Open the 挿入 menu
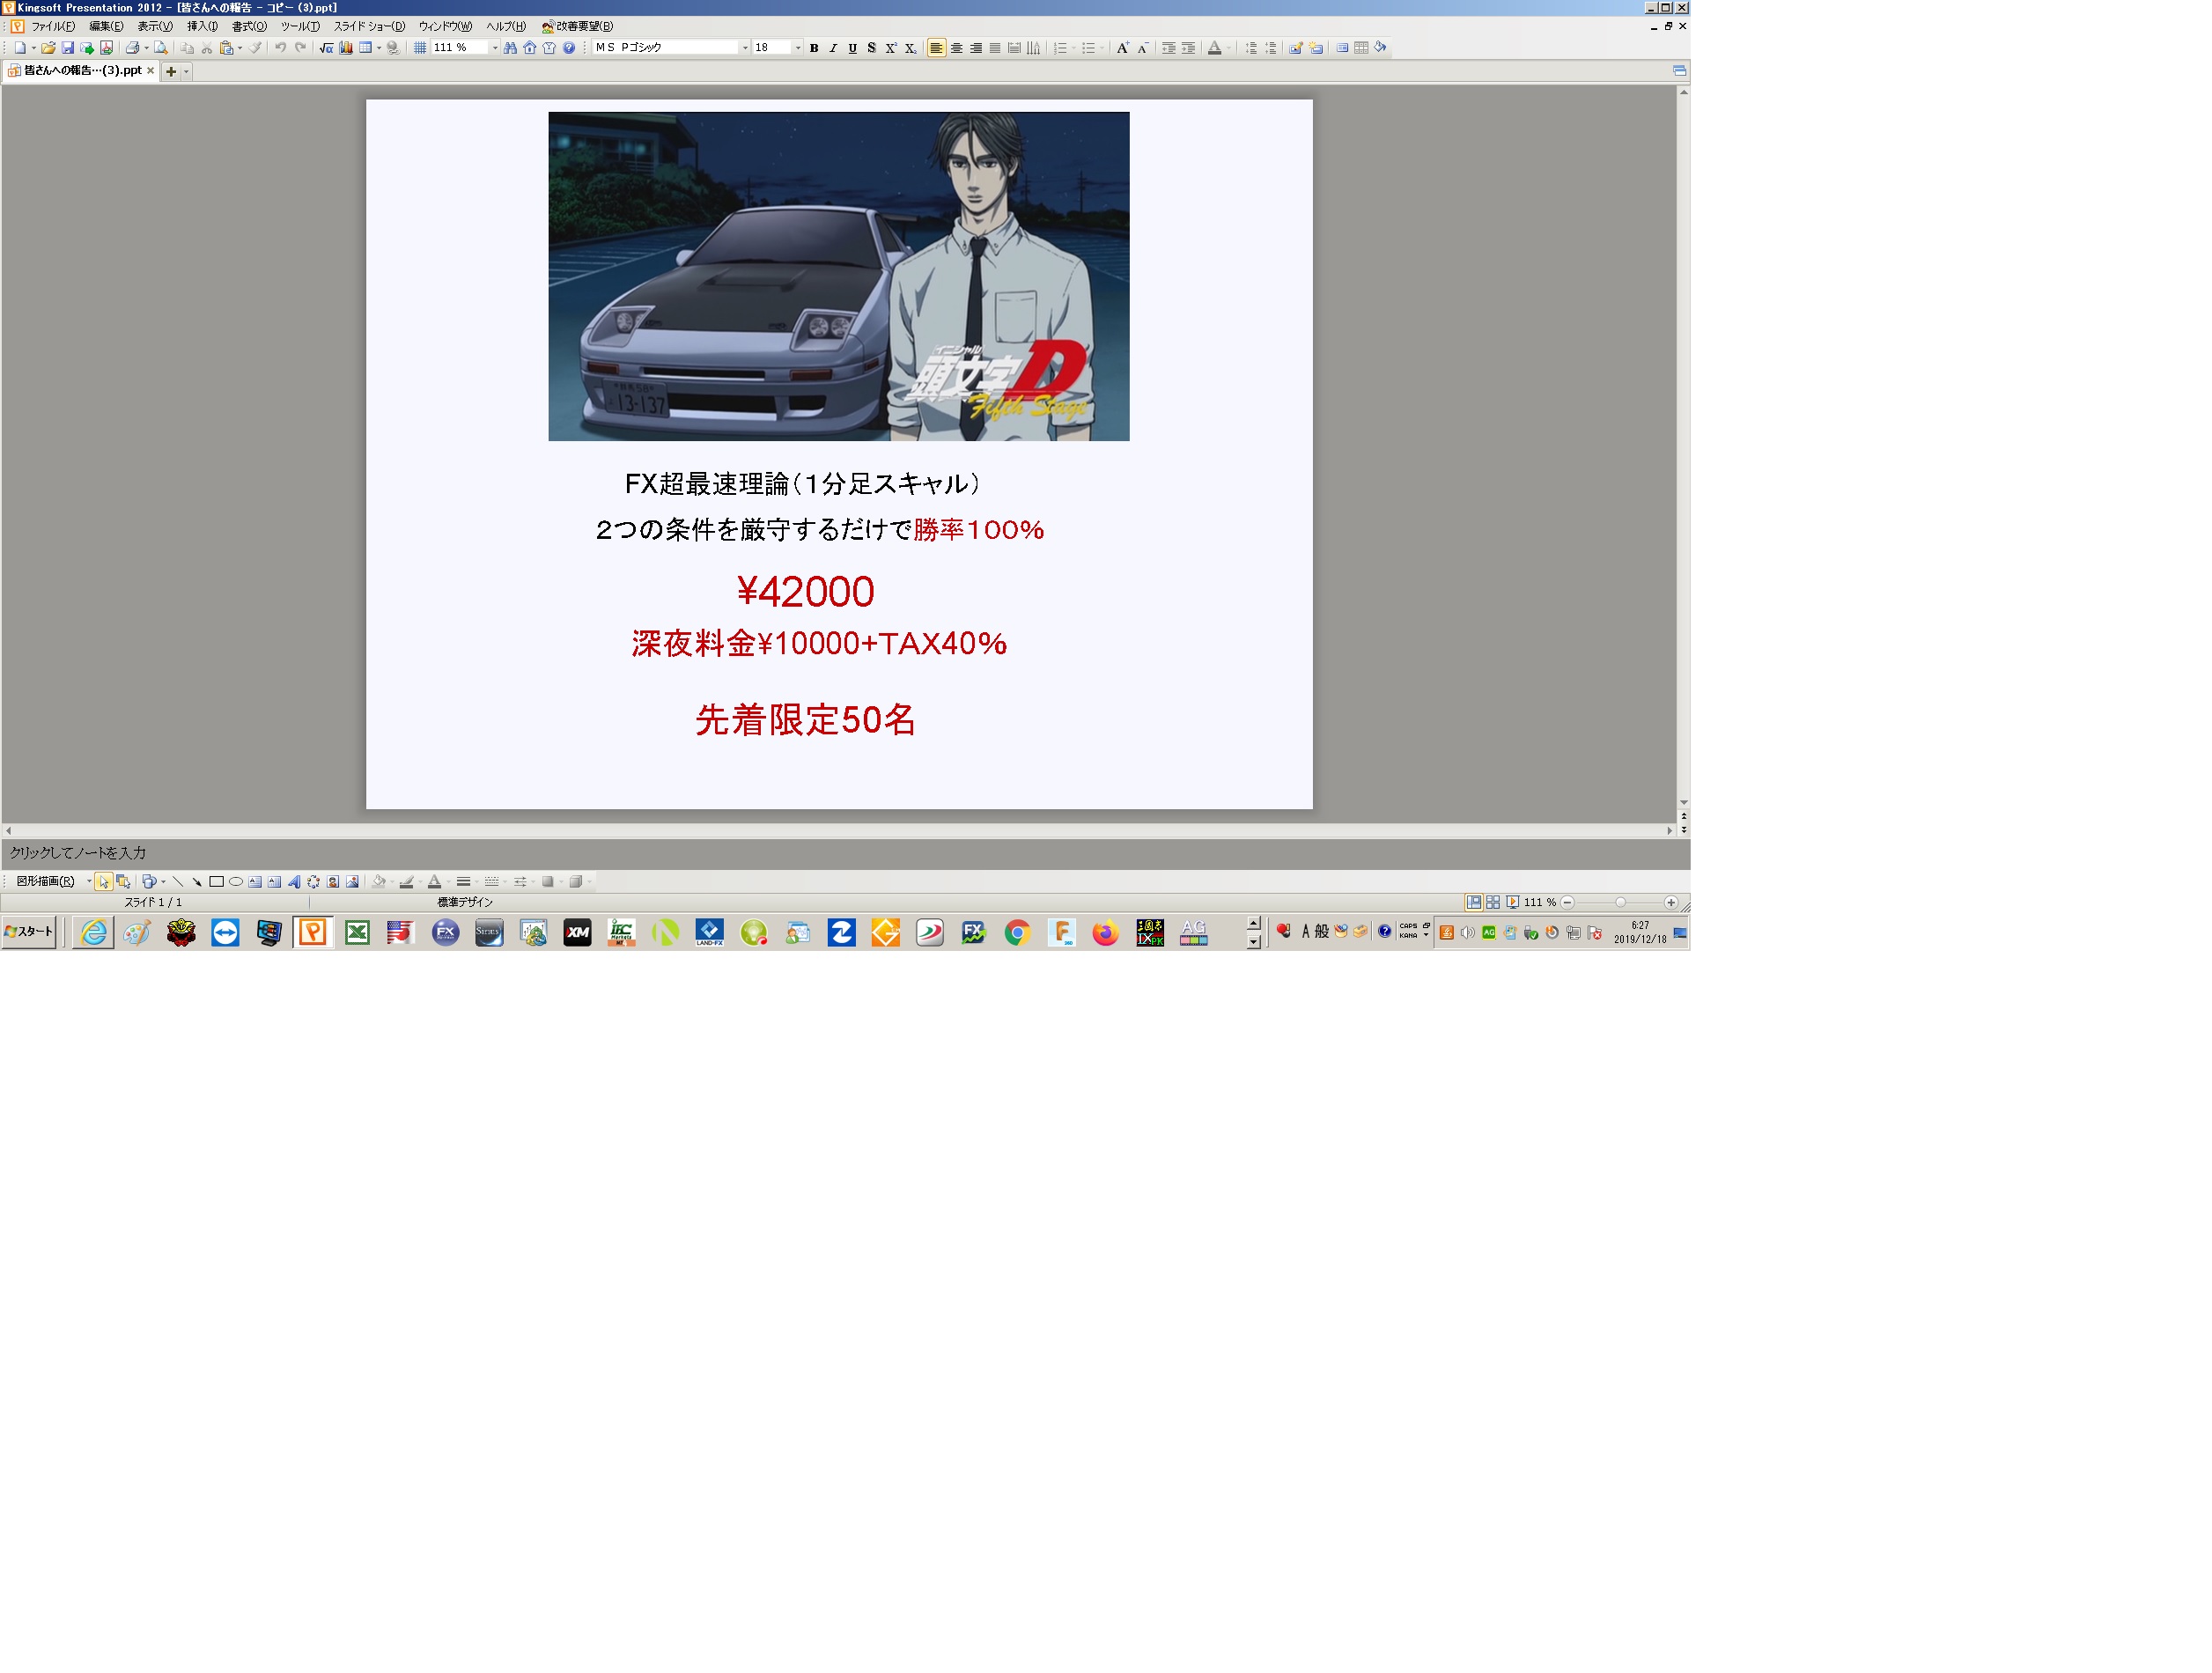2212x1673 pixels. (x=202, y=26)
